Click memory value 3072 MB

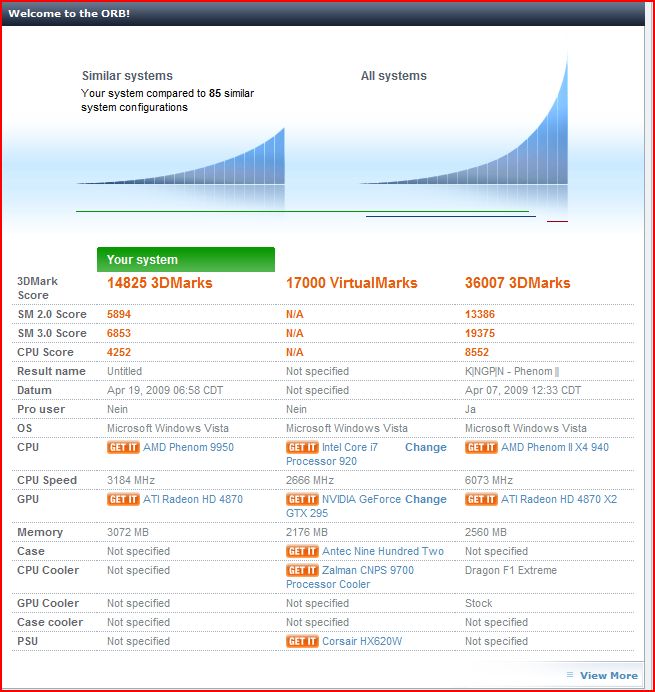pos(128,532)
